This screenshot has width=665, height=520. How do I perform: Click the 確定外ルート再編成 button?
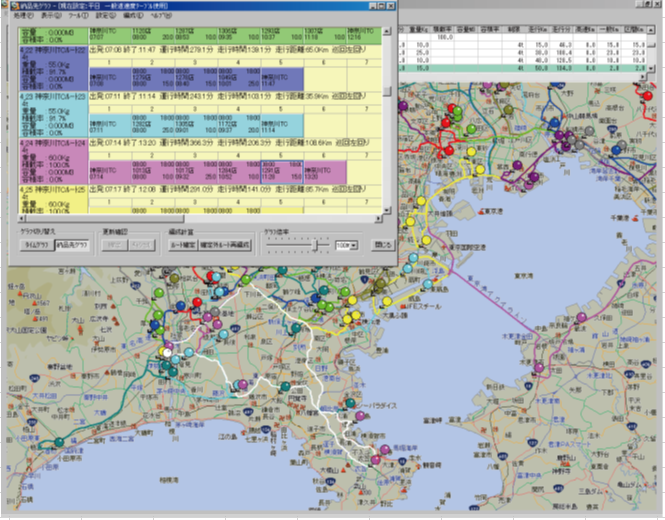click(227, 244)
